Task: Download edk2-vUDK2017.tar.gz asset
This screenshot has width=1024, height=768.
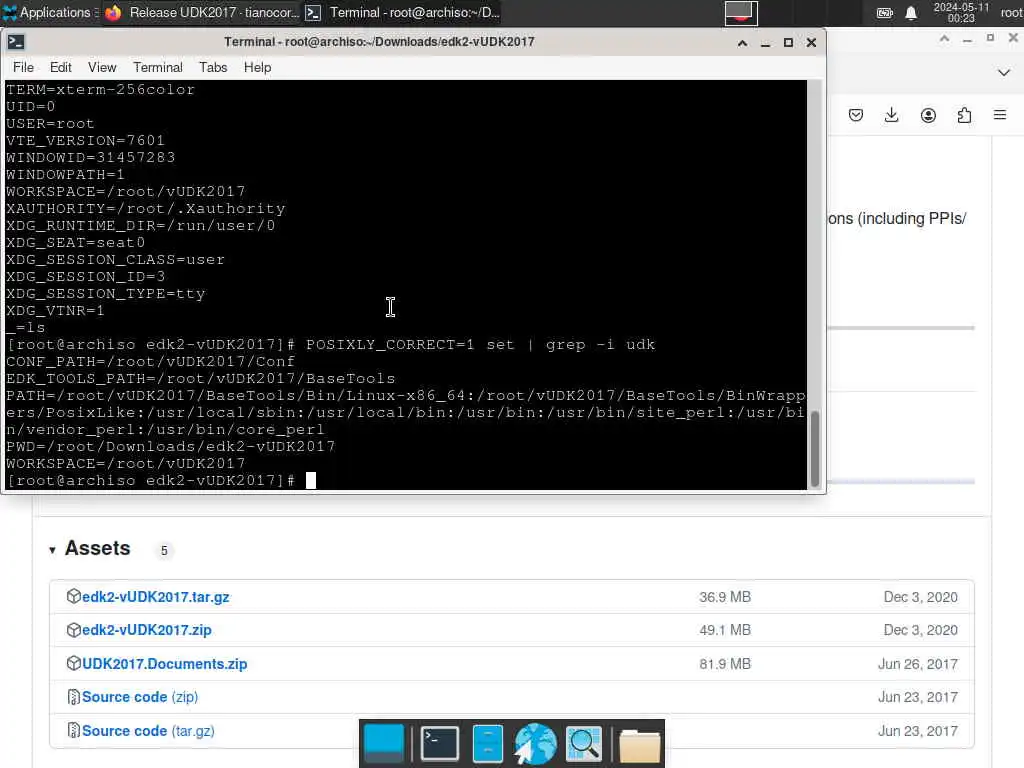Action: tap(155, 597)
